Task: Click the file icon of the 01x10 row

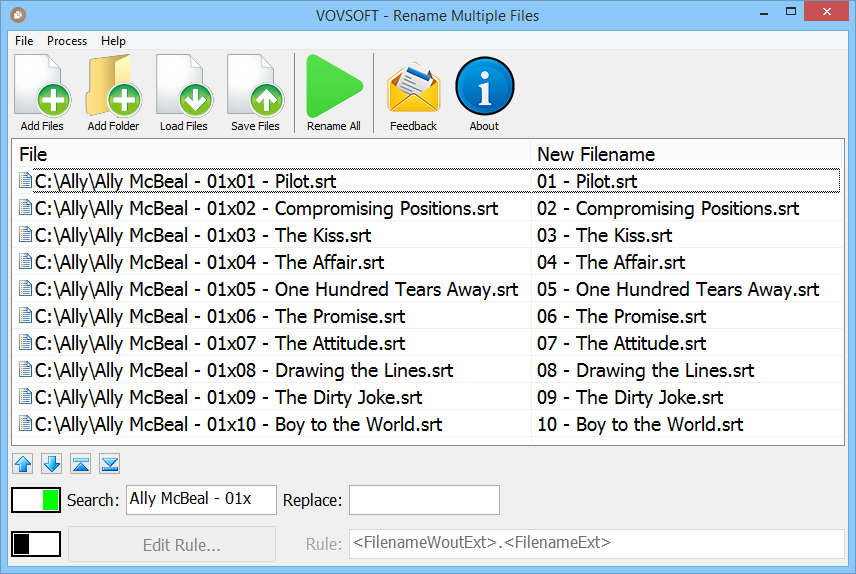Action: pyautogui.click(x=25, y=423)
